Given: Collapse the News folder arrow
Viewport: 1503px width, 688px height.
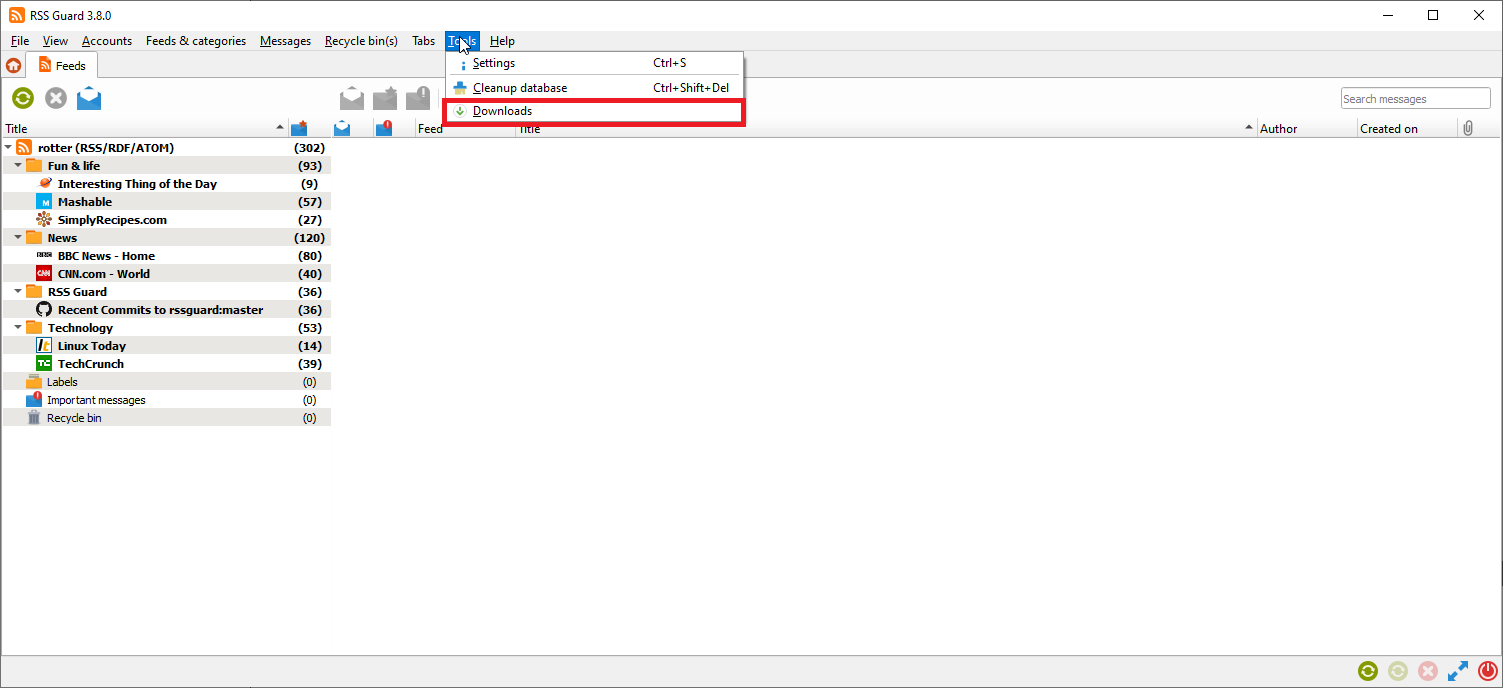Looking at the screenshot, I should point(18,238).
